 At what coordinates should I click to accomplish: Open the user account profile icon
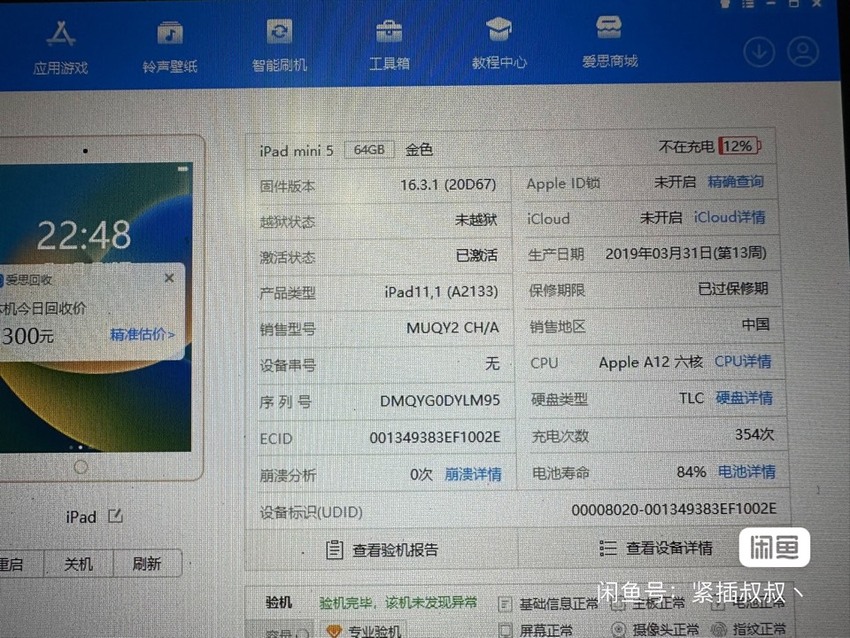pos(803,51)
